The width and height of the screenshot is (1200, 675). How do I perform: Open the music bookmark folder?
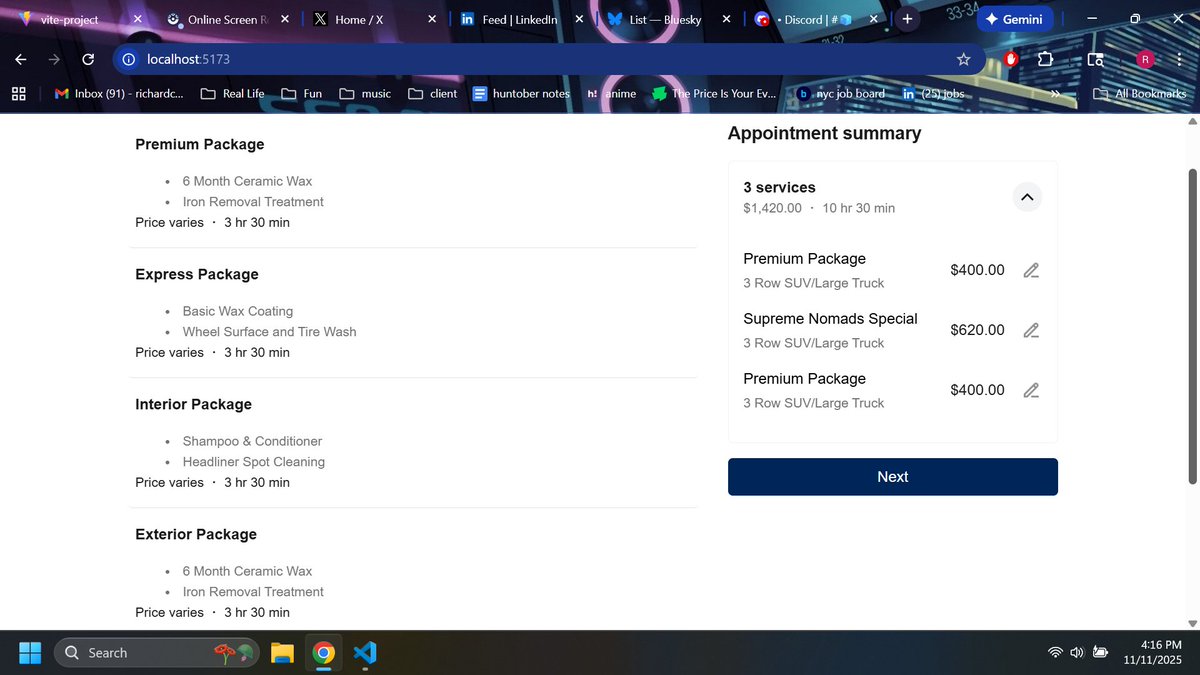pyautogui.click(x=365, y=93)
